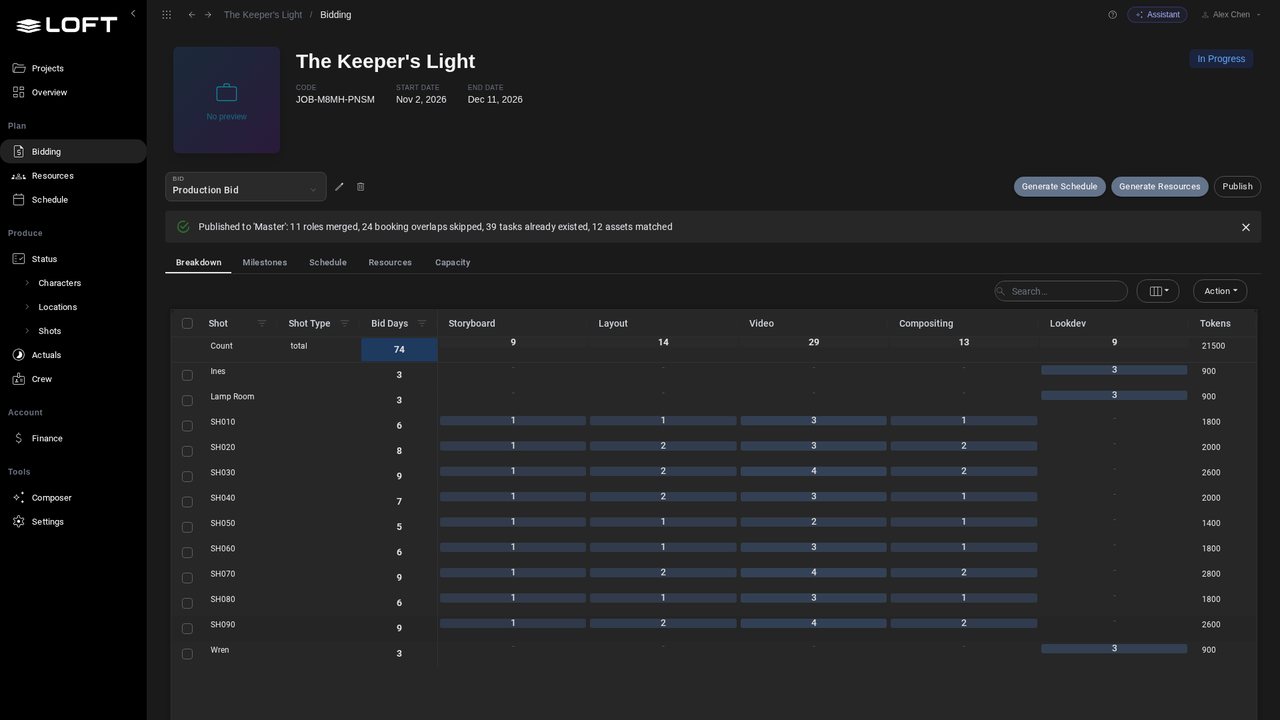Dismiss the Published to Master notification
1280x720 pixels.
tap(1246, 227)
